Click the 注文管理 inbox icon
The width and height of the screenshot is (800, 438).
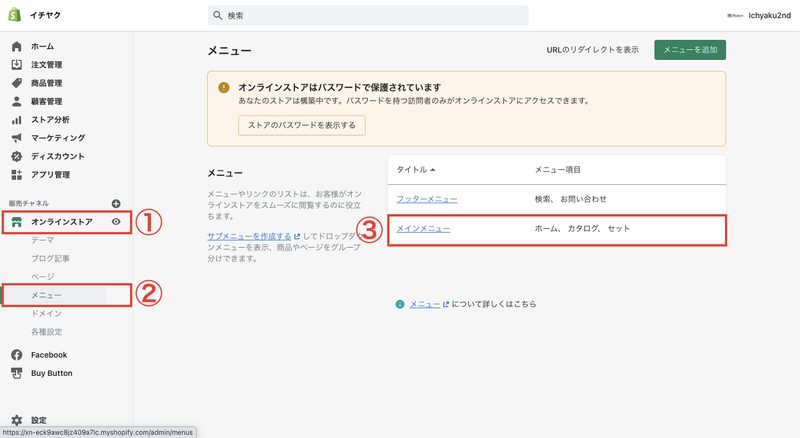17,65
